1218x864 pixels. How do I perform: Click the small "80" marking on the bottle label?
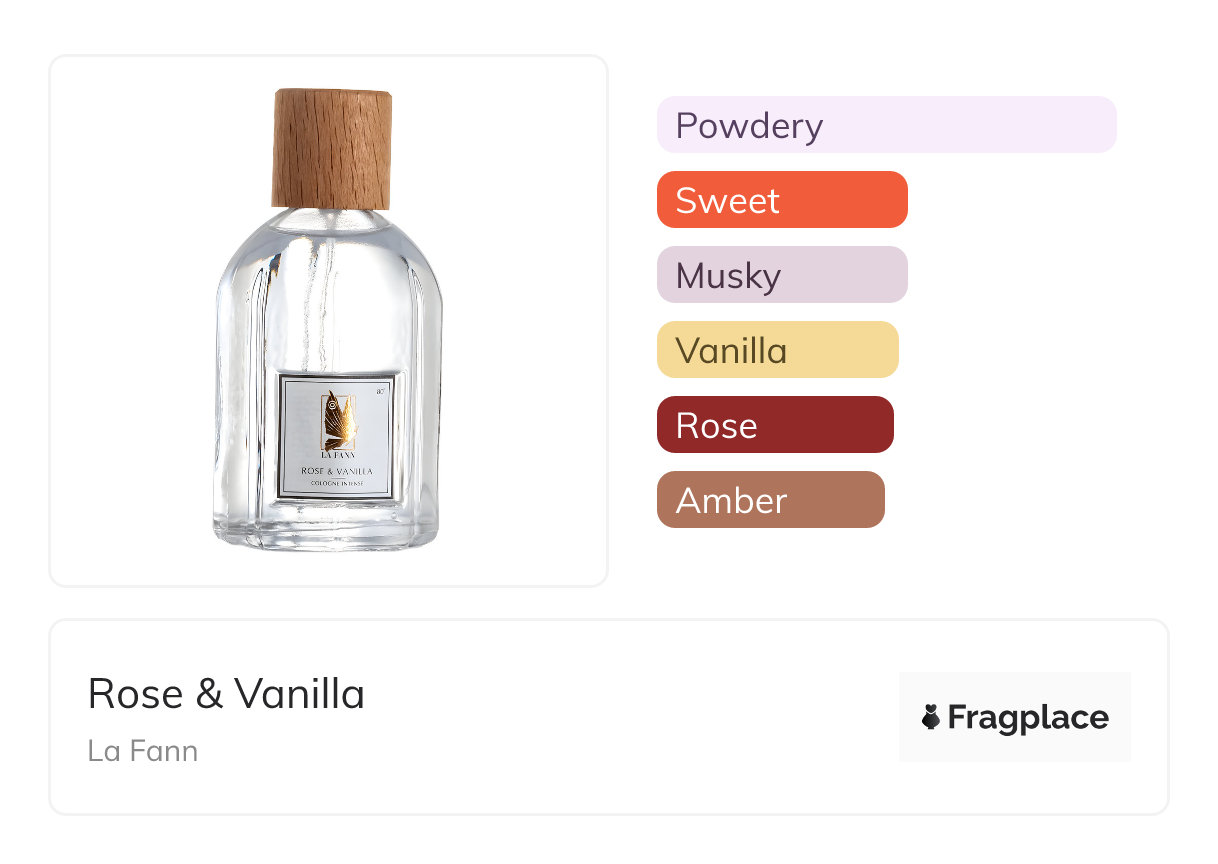tap(381, 391)
